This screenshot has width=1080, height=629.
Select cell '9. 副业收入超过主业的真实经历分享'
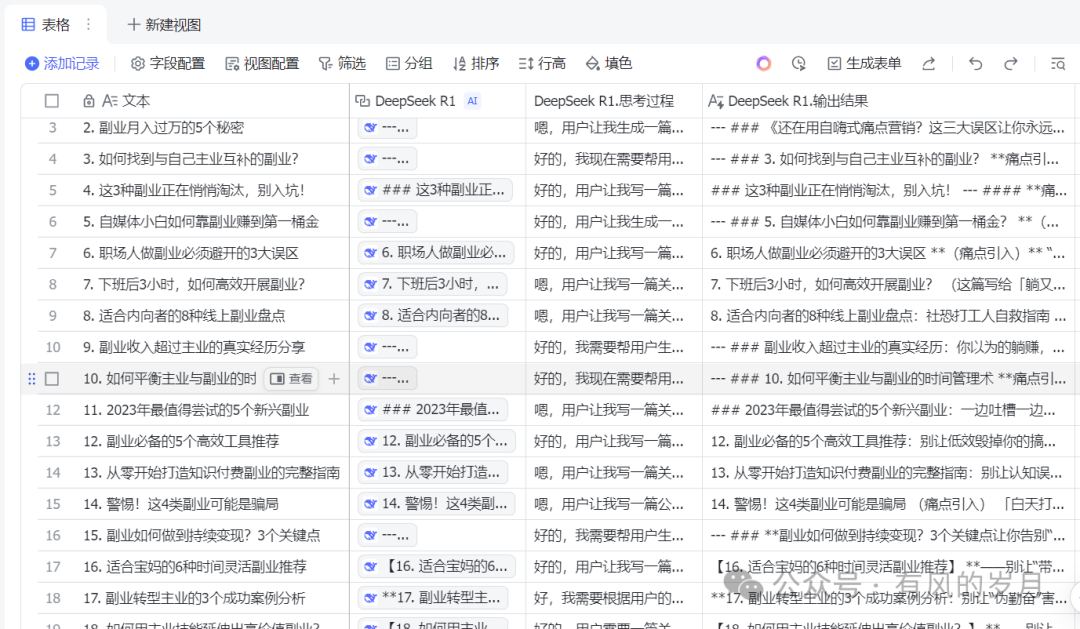210,347
